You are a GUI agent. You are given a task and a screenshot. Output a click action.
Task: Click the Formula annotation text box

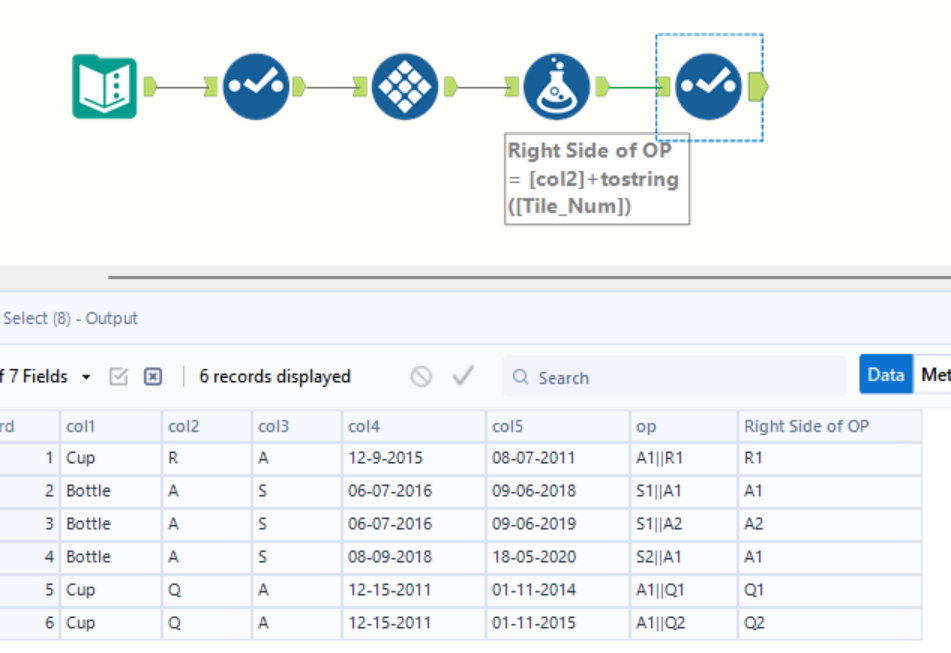tap(596, 180)
